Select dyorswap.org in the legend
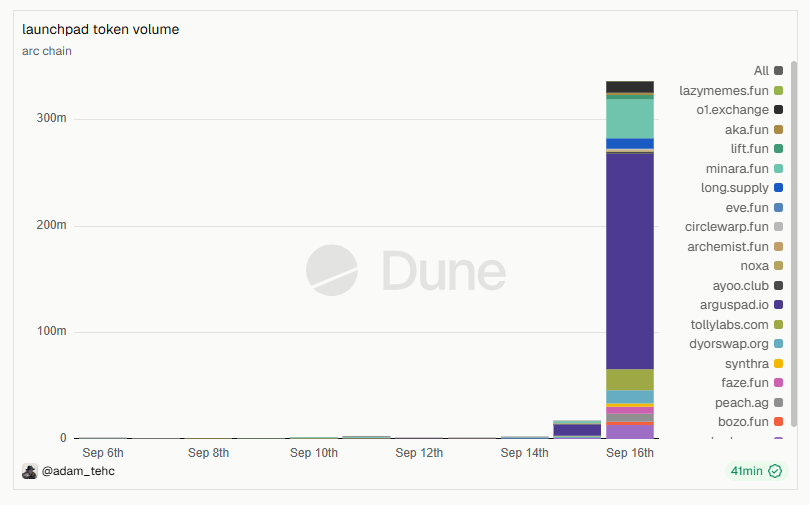Image resolution: width=810 pixels, height=505 pixels. 736,344
